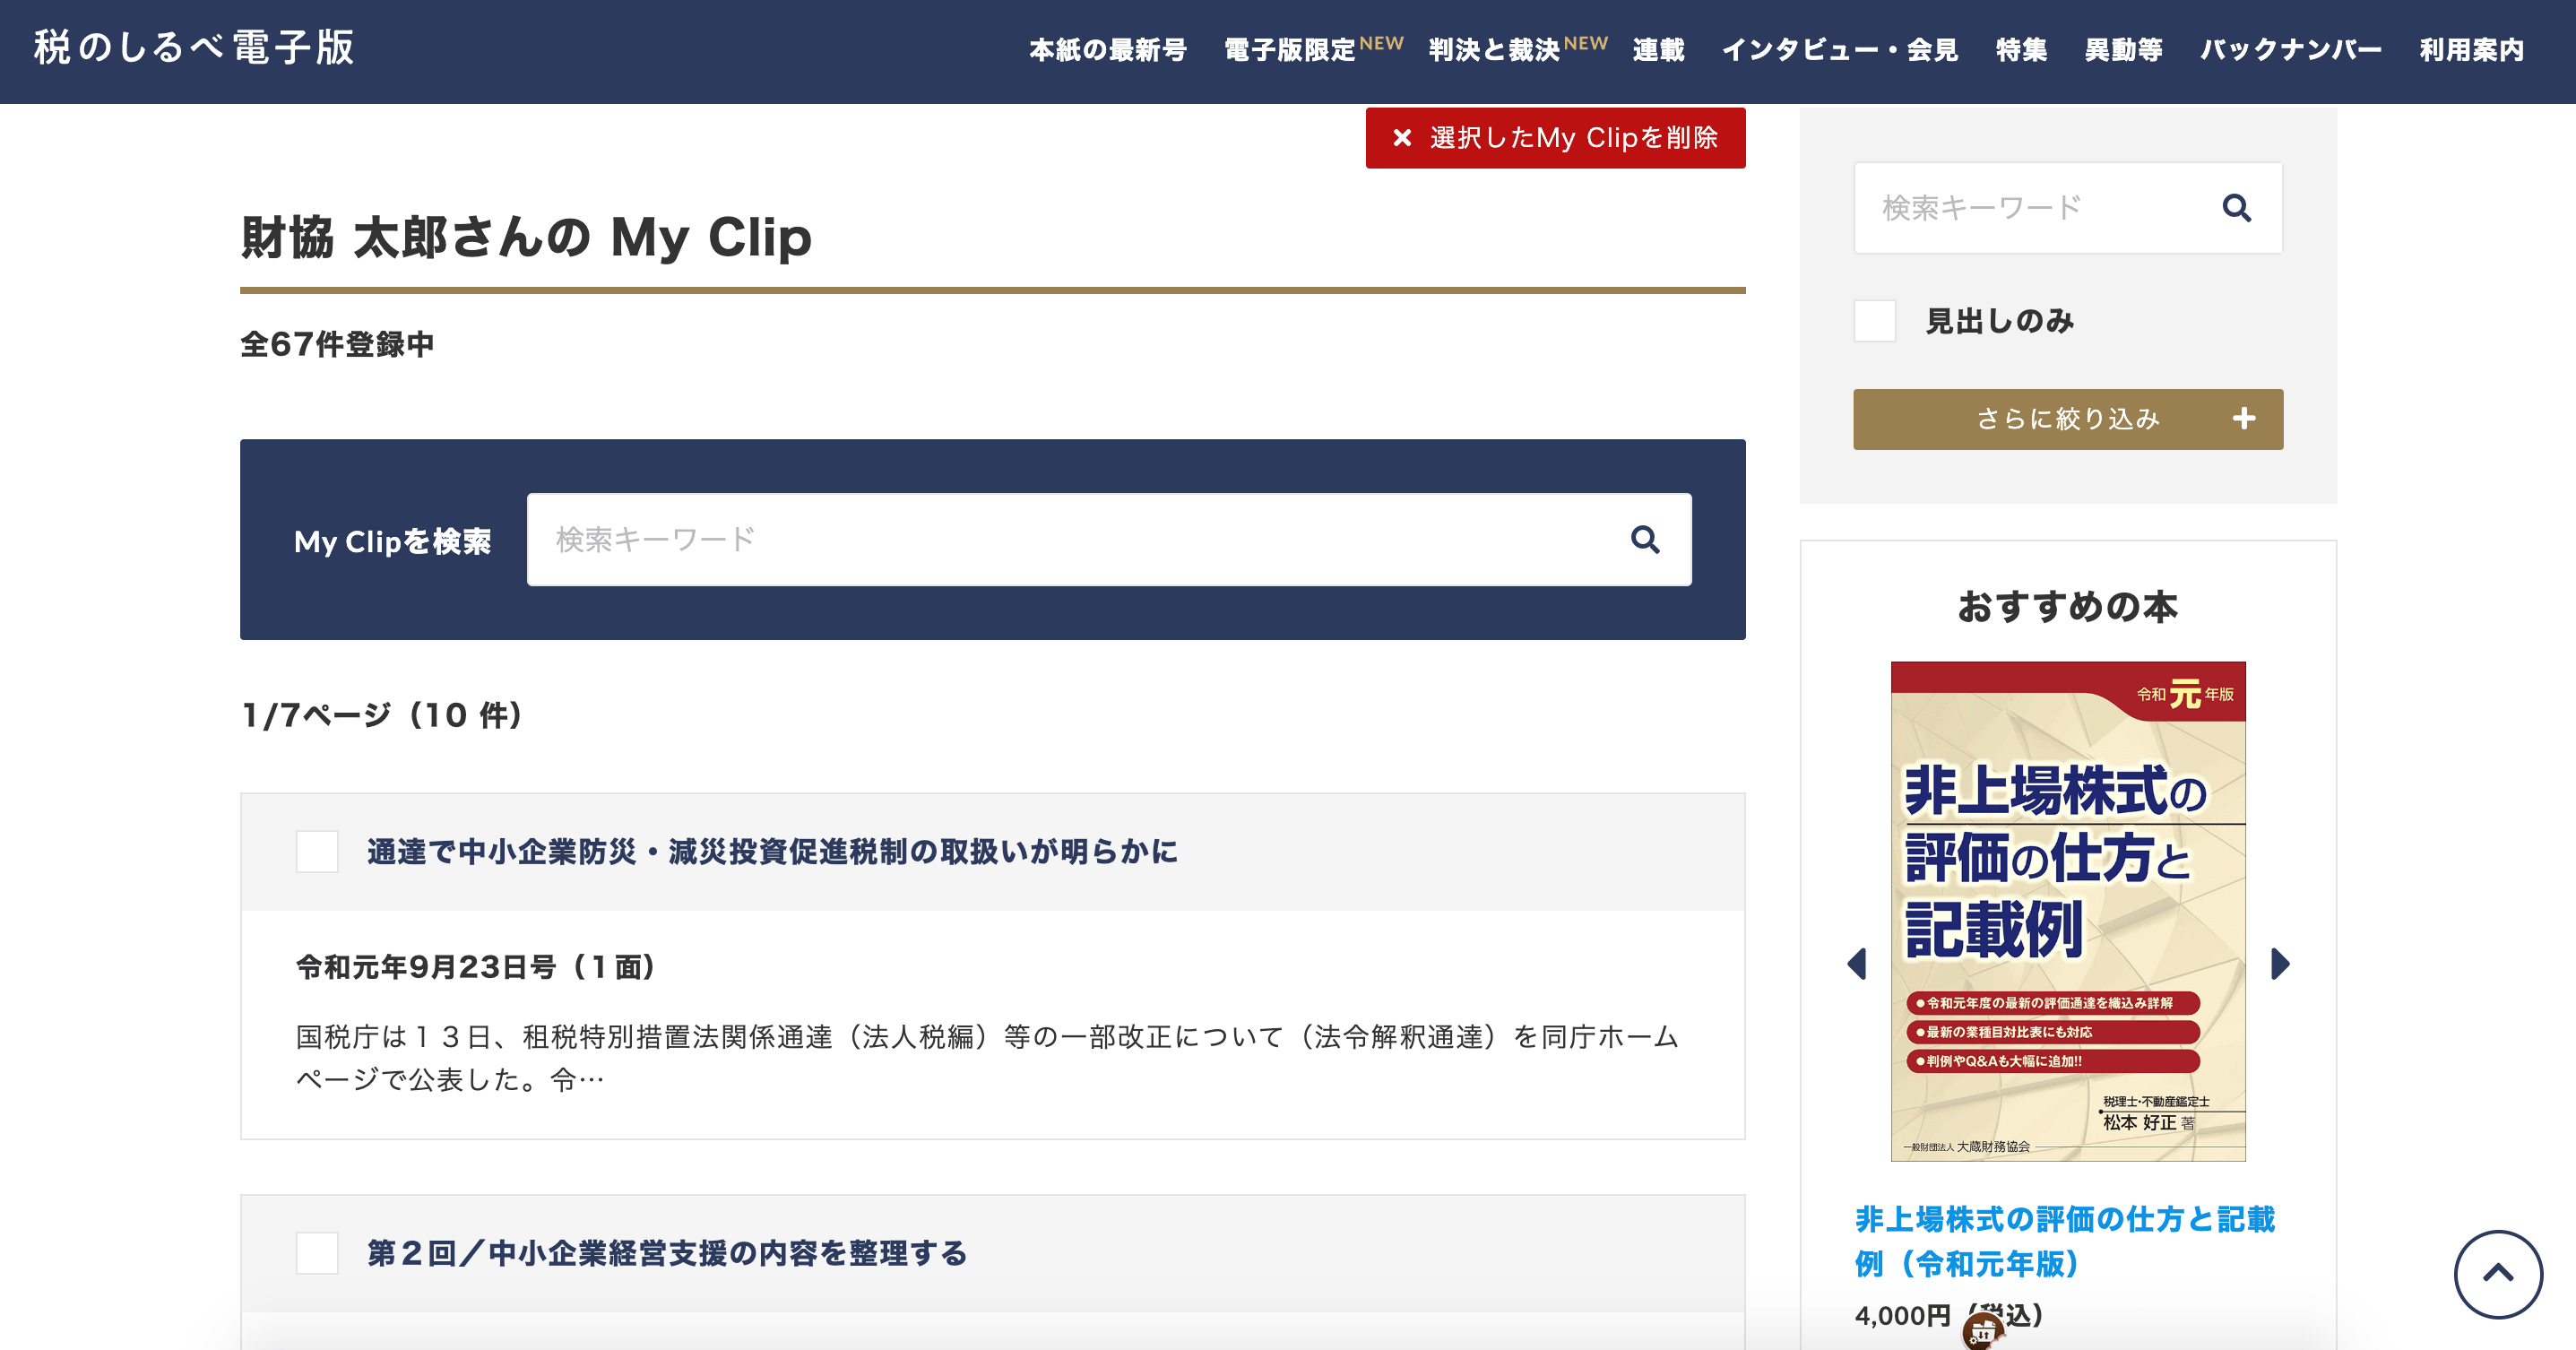Open the 税のしるべ電子版 home logo

(x=194, y=48)
